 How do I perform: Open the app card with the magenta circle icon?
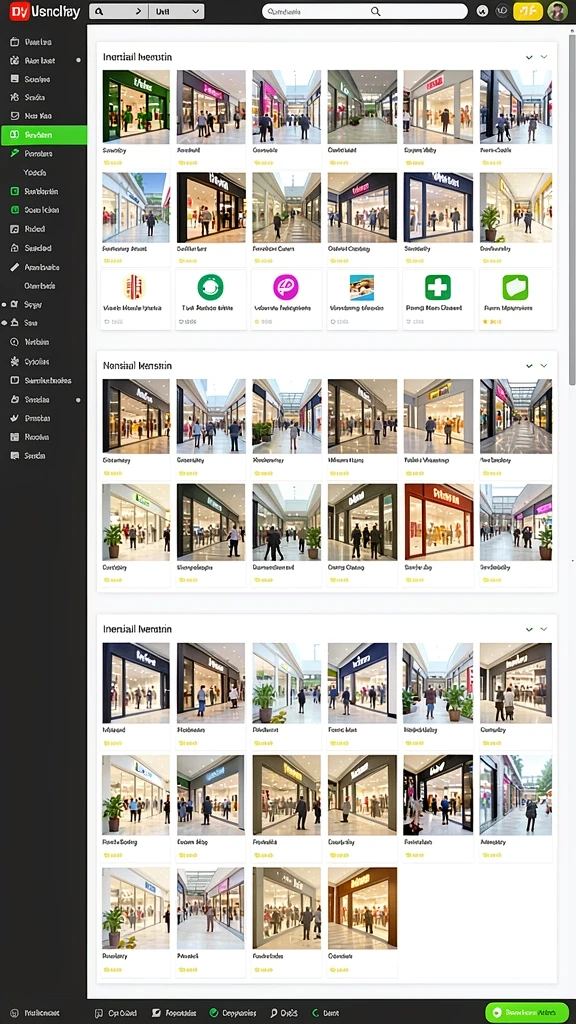[286, 299]
